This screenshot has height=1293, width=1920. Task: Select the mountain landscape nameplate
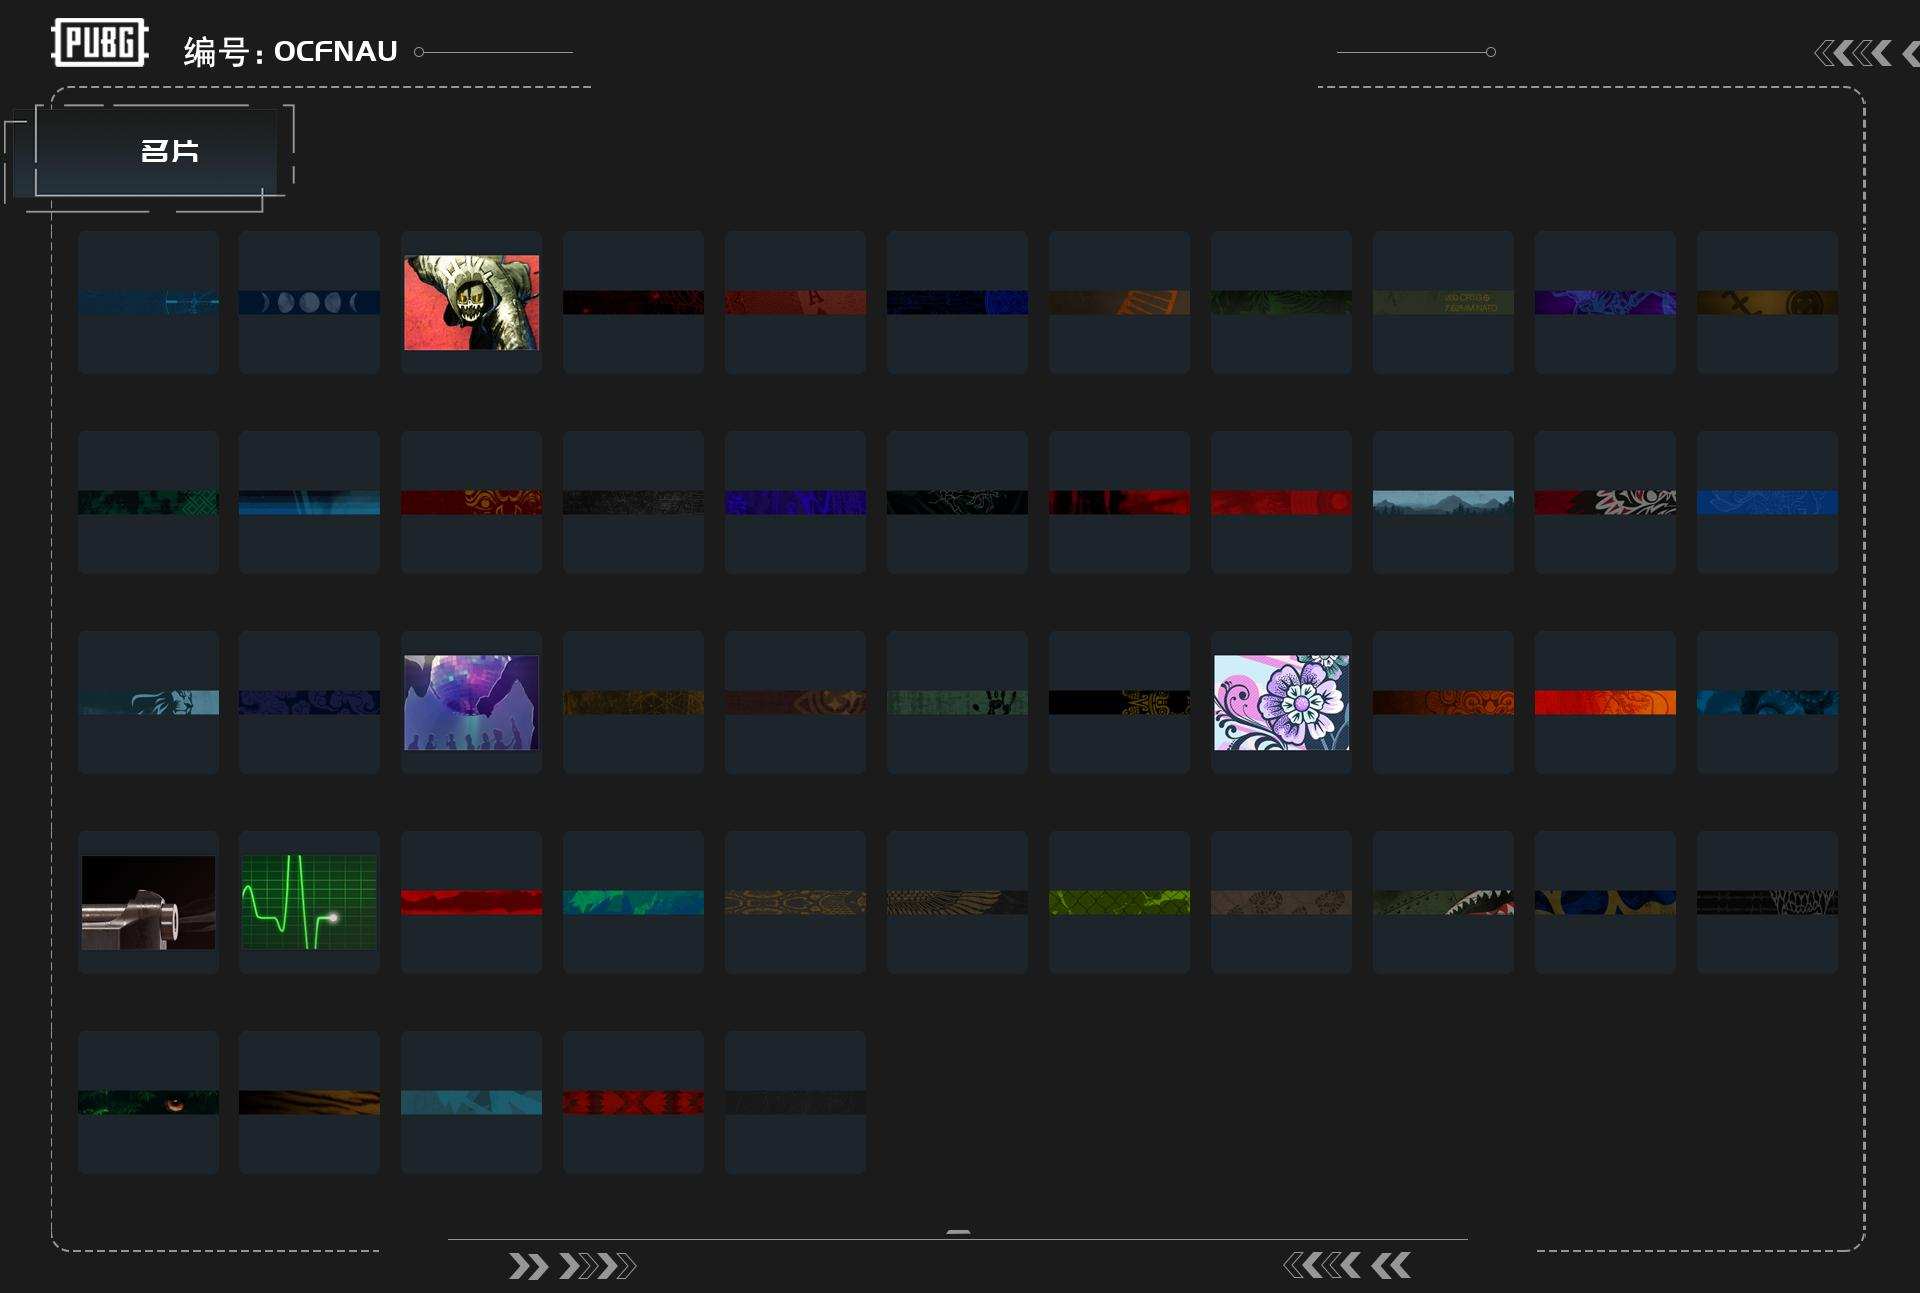click(x=1443, y=502)
